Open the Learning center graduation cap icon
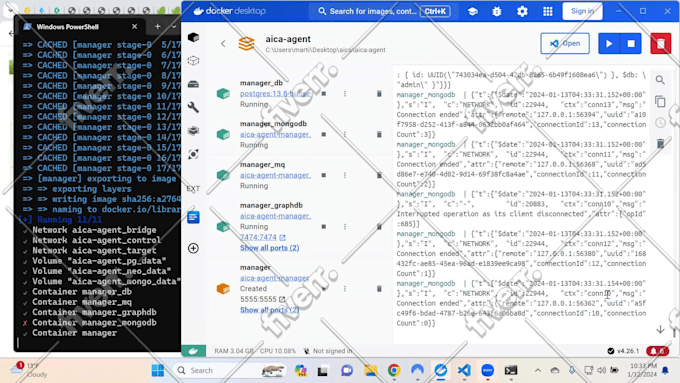The width and height of the screenshot is (680, 383). point(473,11)
